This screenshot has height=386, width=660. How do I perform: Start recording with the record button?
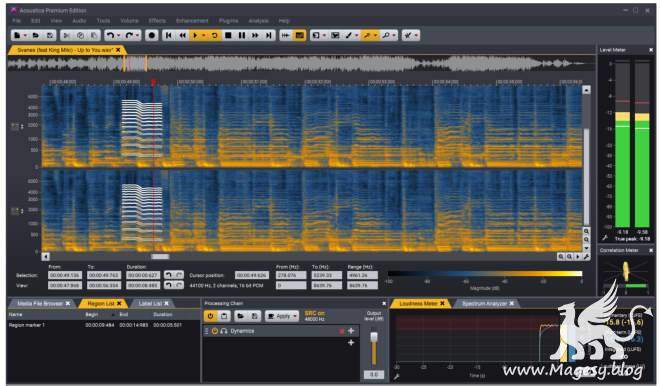pos(152,36)
